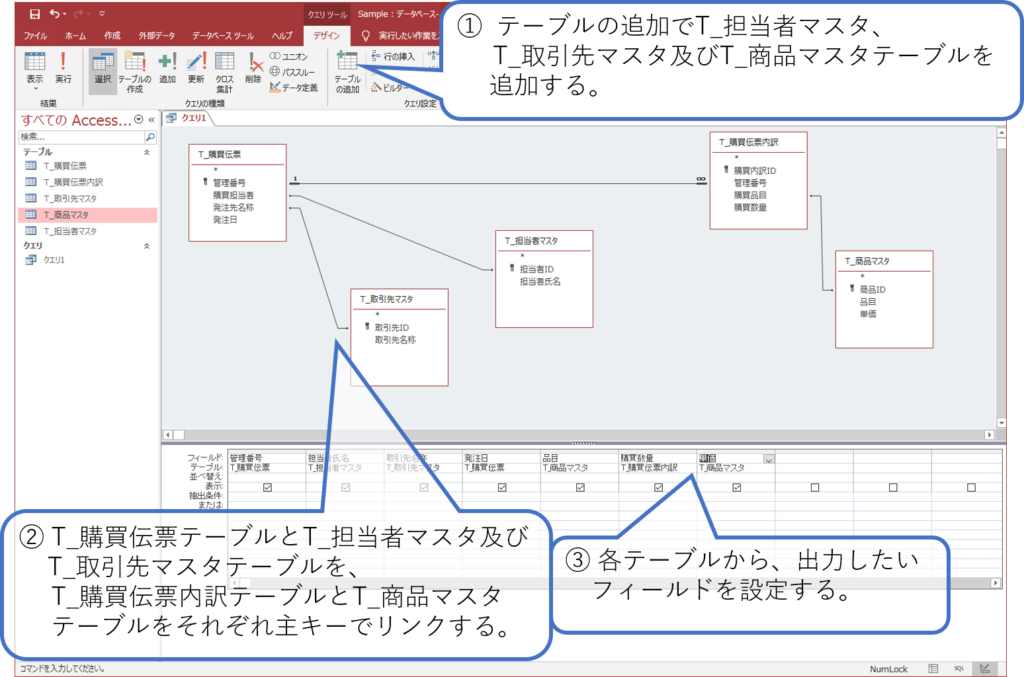Viewport: 1024px width, 677px height.
Task: Click the クロス集計 crosstab icon
Action: (225, 72)
